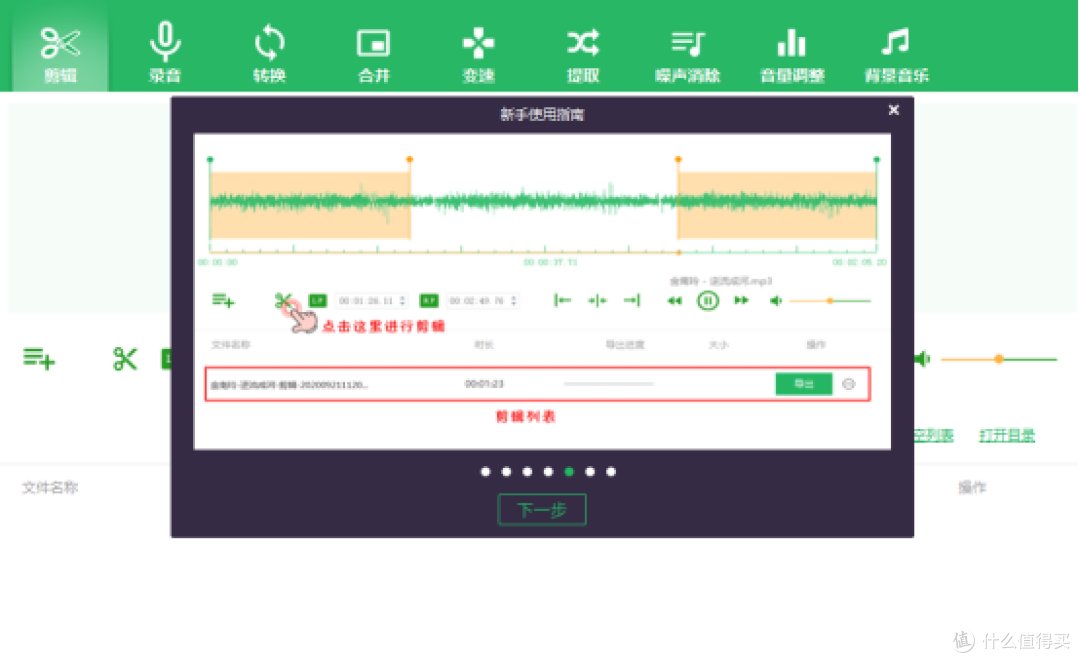Image resolution: width=1080 pixels, height=663 pixels.
Task: Click the scissors cut icon in main window
Action: click(x=125, y=359)
